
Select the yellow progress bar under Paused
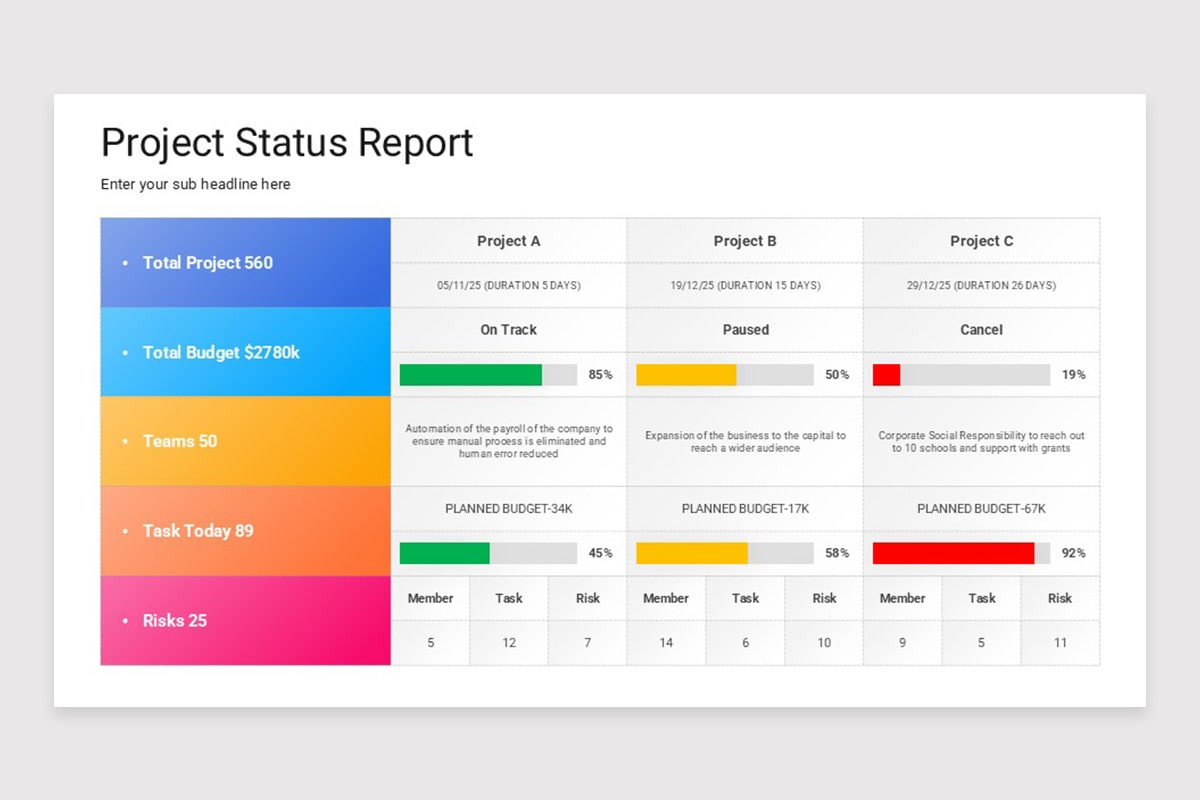tap(685, 375)
